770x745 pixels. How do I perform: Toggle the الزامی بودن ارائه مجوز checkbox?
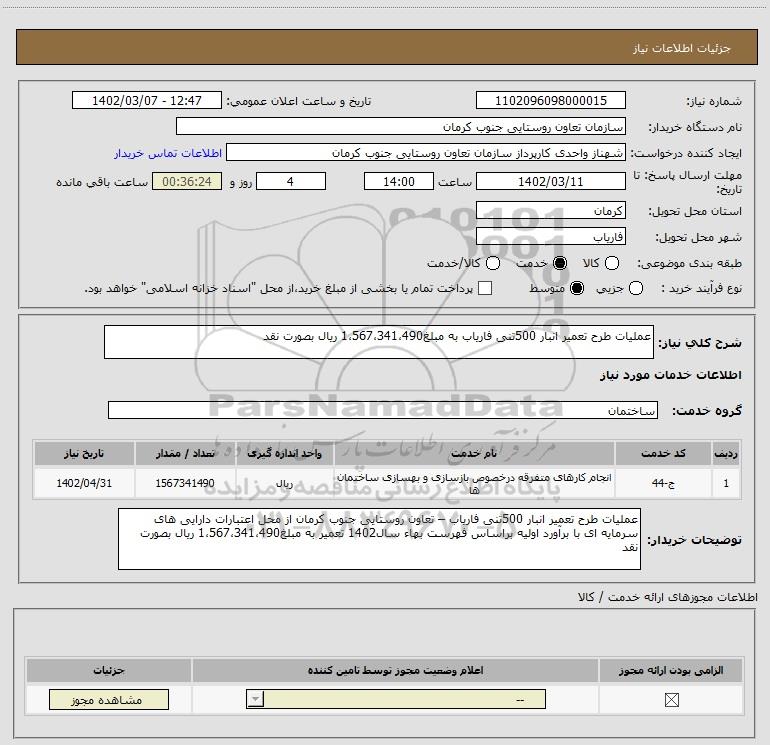click(x=671, y=700)
